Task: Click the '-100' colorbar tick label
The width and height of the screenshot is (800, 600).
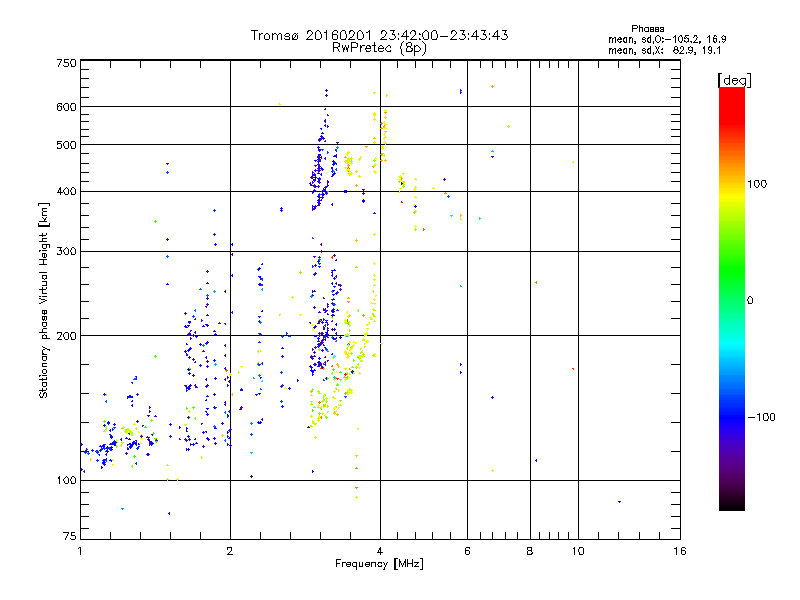Action: tap(761, 417)
